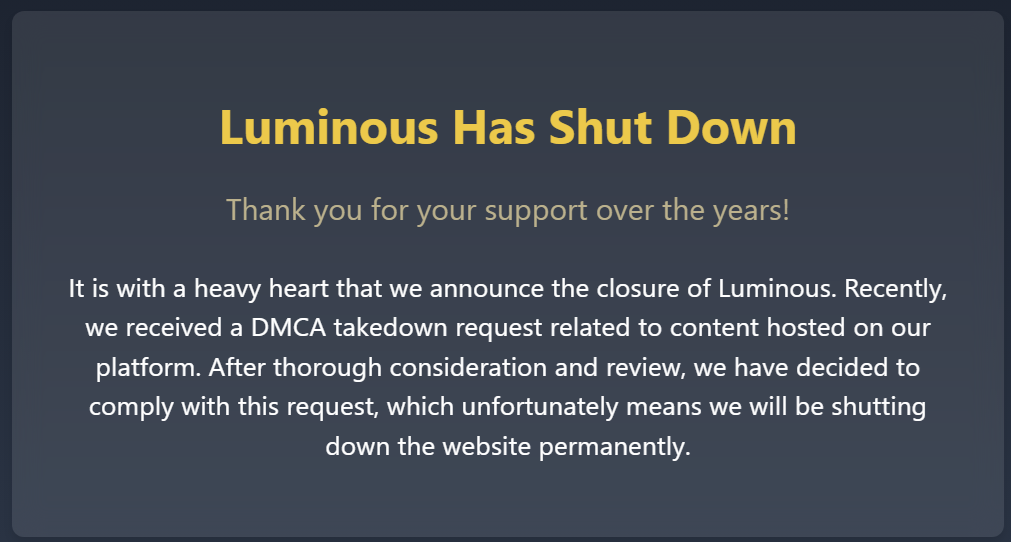Click the word "unfortunately" in the paragraph

click(540, 407)
